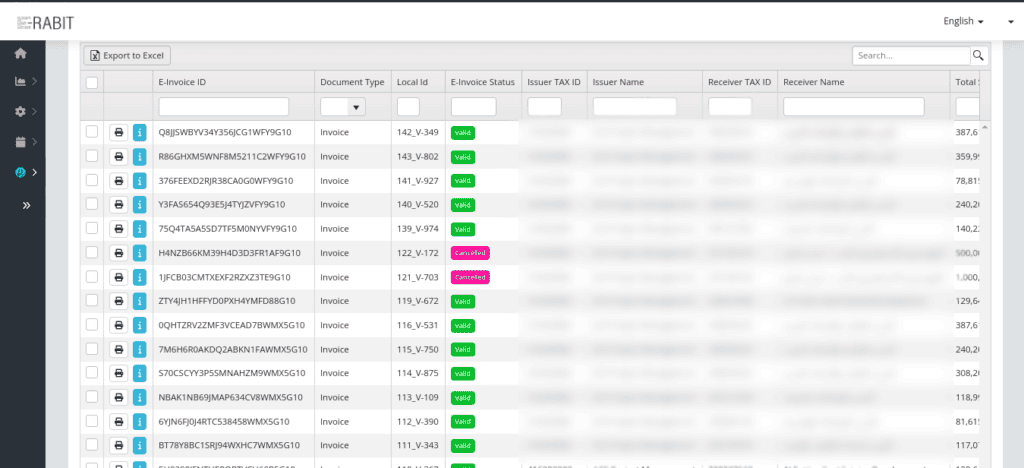Print the cancelled invoice 122_V-172
This screenshot has width=1024, height=468.
point(118,253)
